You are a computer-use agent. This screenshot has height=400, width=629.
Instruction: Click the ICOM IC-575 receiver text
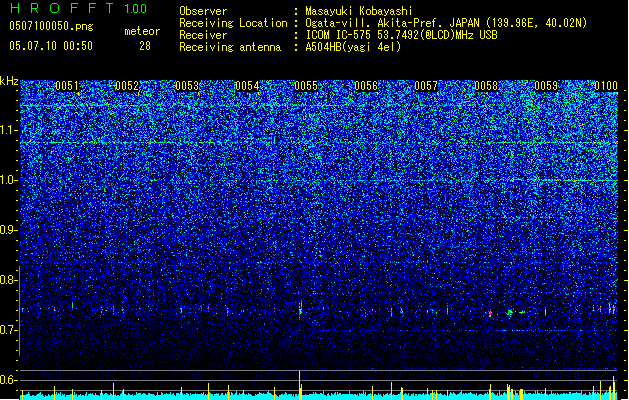tap(401, 35)
